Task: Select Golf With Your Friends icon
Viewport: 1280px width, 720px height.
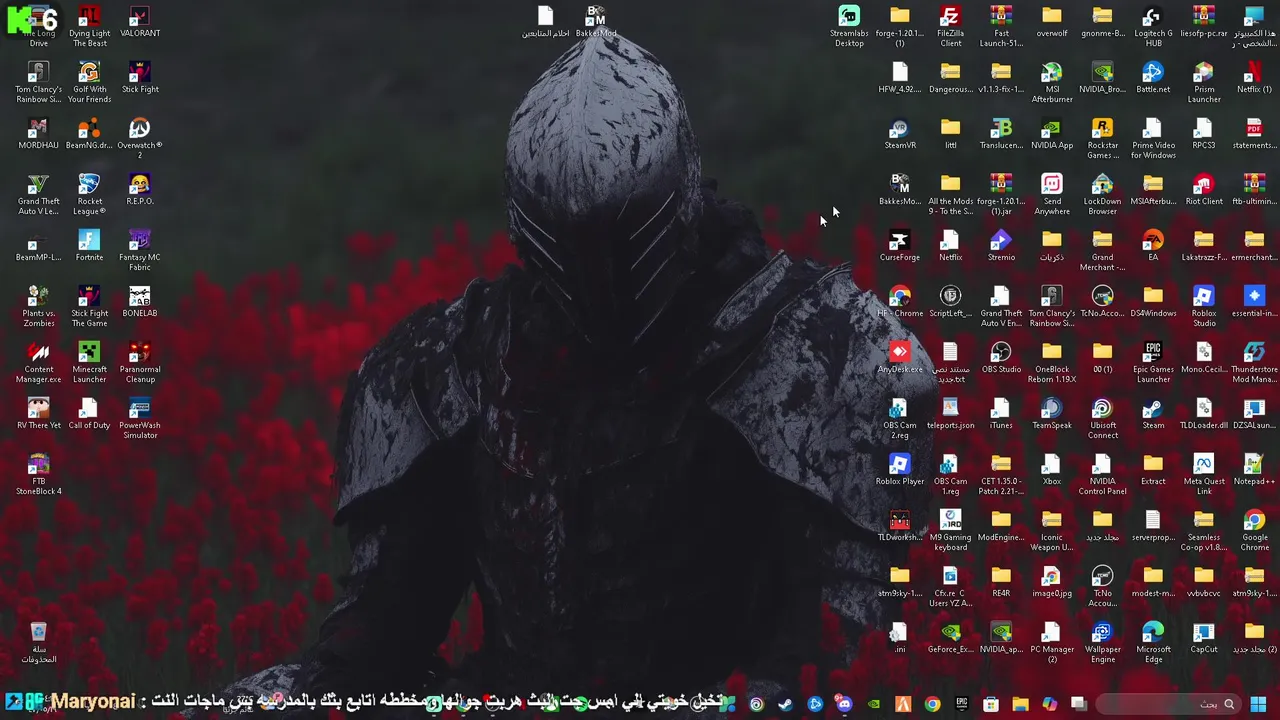Action: tap(89, 82)
